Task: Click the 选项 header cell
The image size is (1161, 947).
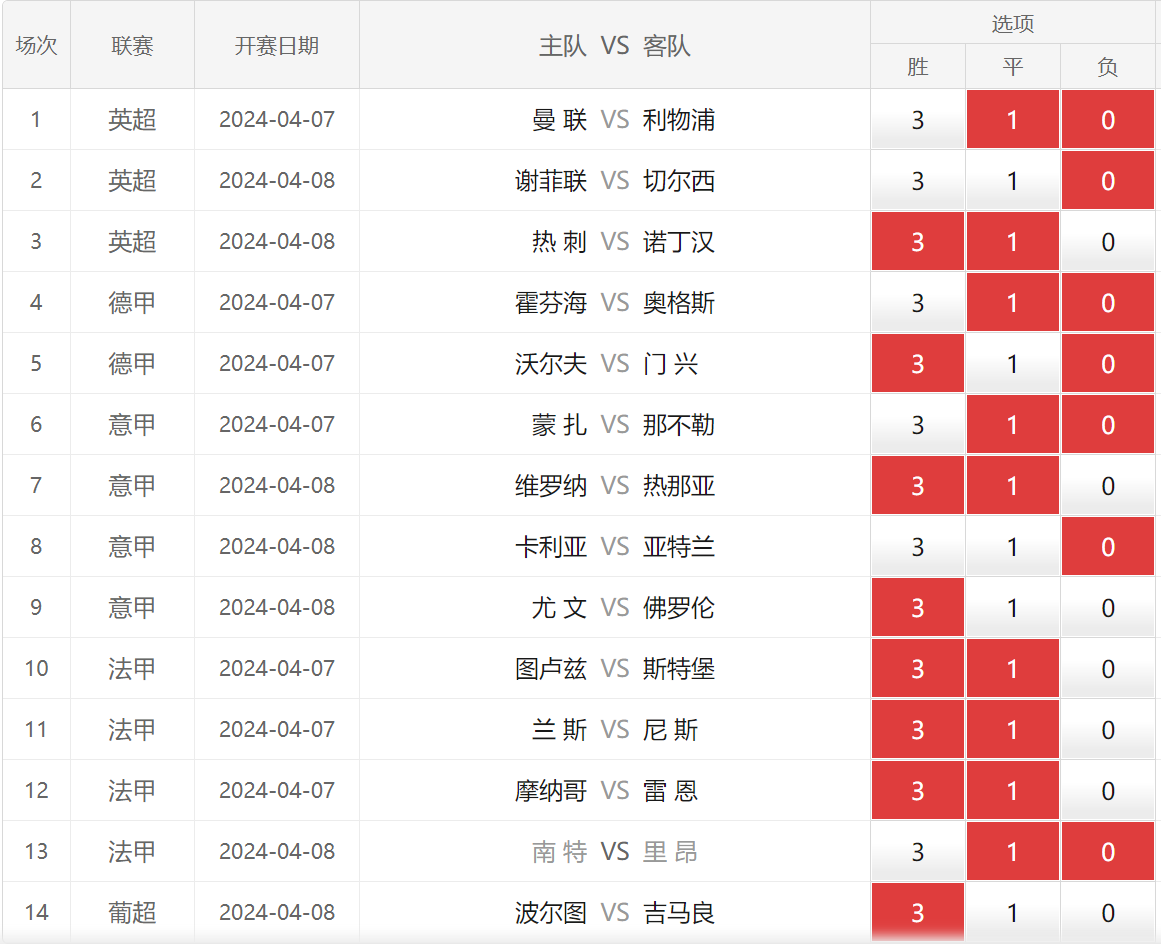Action: point(1013,23)
